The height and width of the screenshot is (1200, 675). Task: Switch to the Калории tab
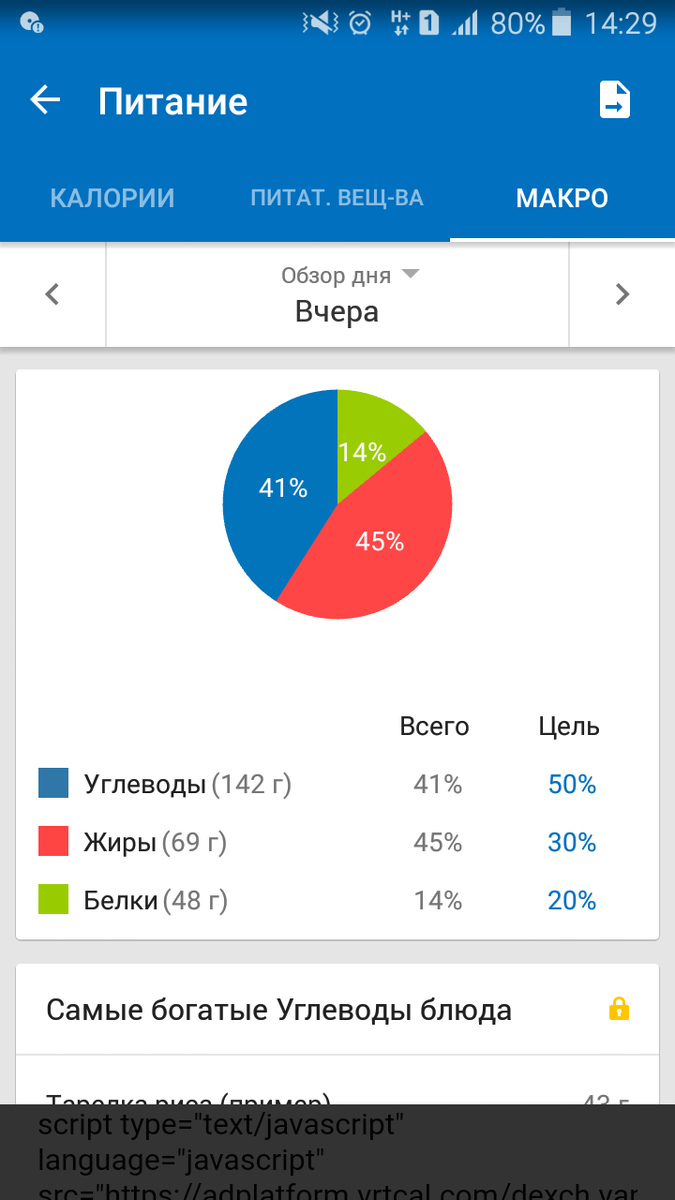(x=112, y=198)
